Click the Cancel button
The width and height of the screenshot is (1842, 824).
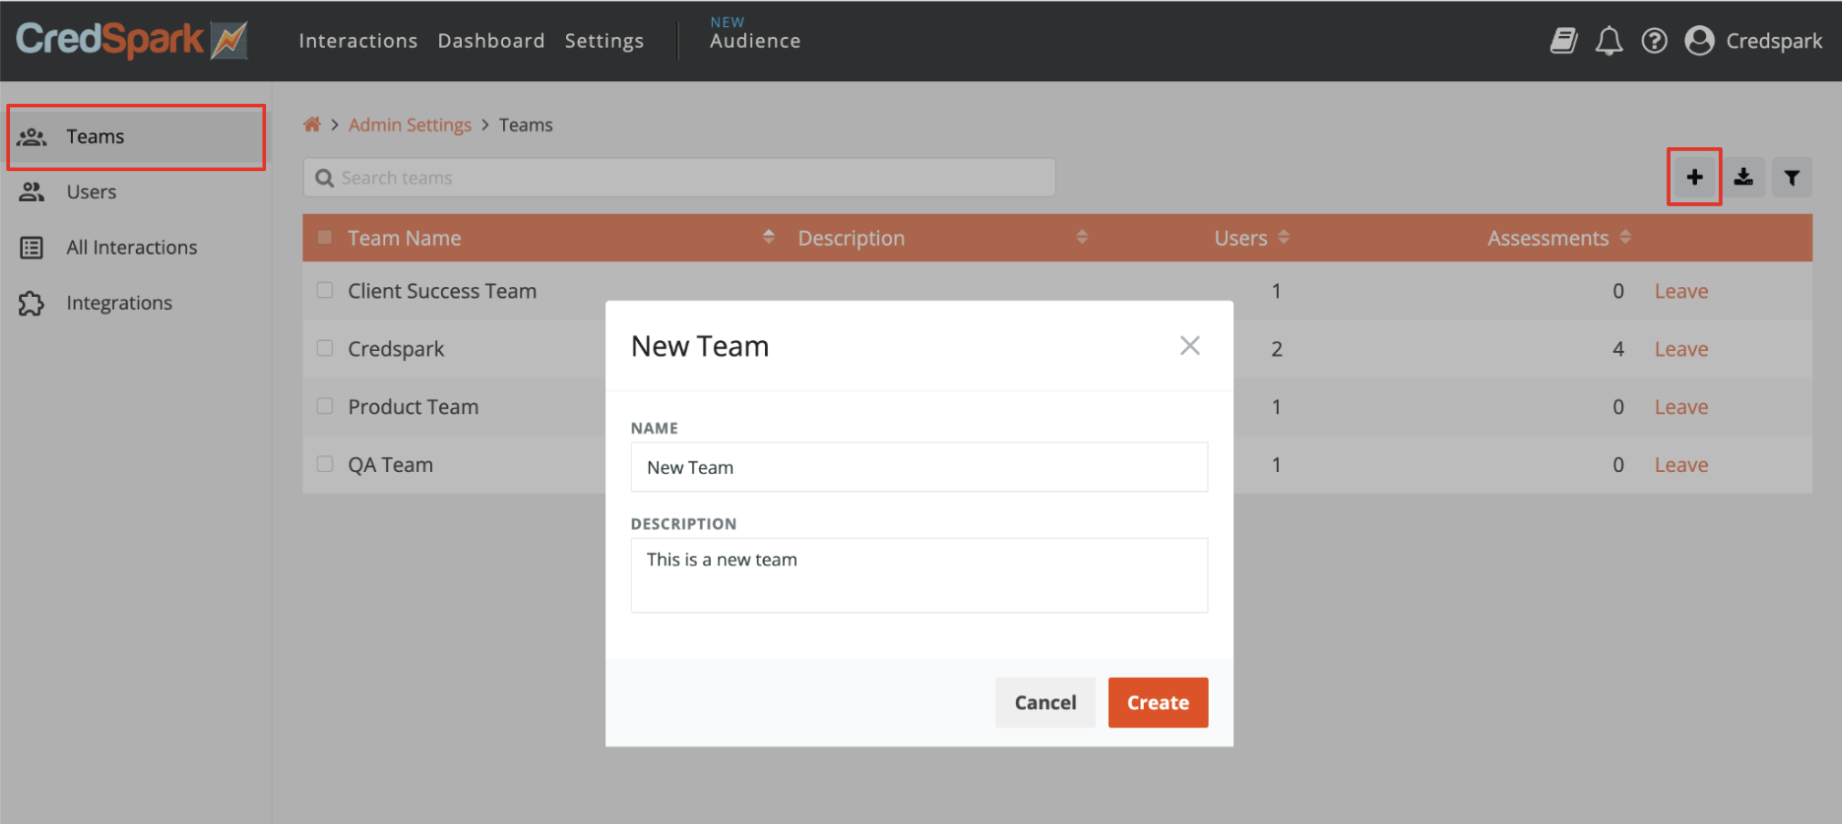point(1045,702)
